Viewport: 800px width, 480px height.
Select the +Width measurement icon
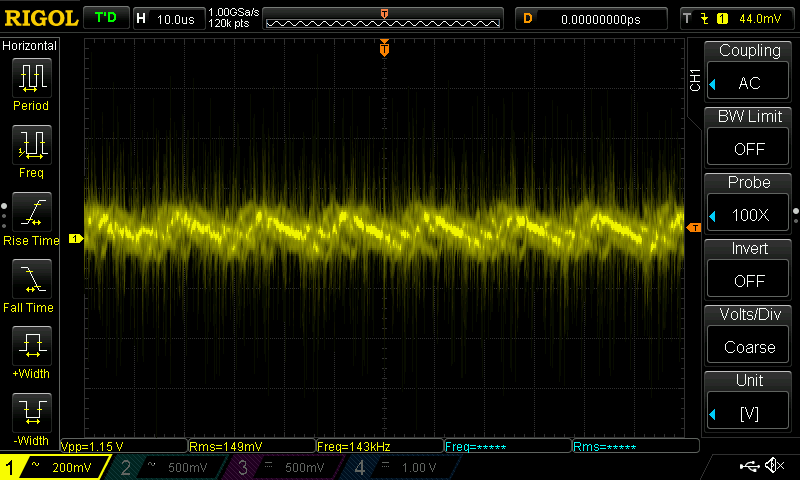[x=31, y=345]
